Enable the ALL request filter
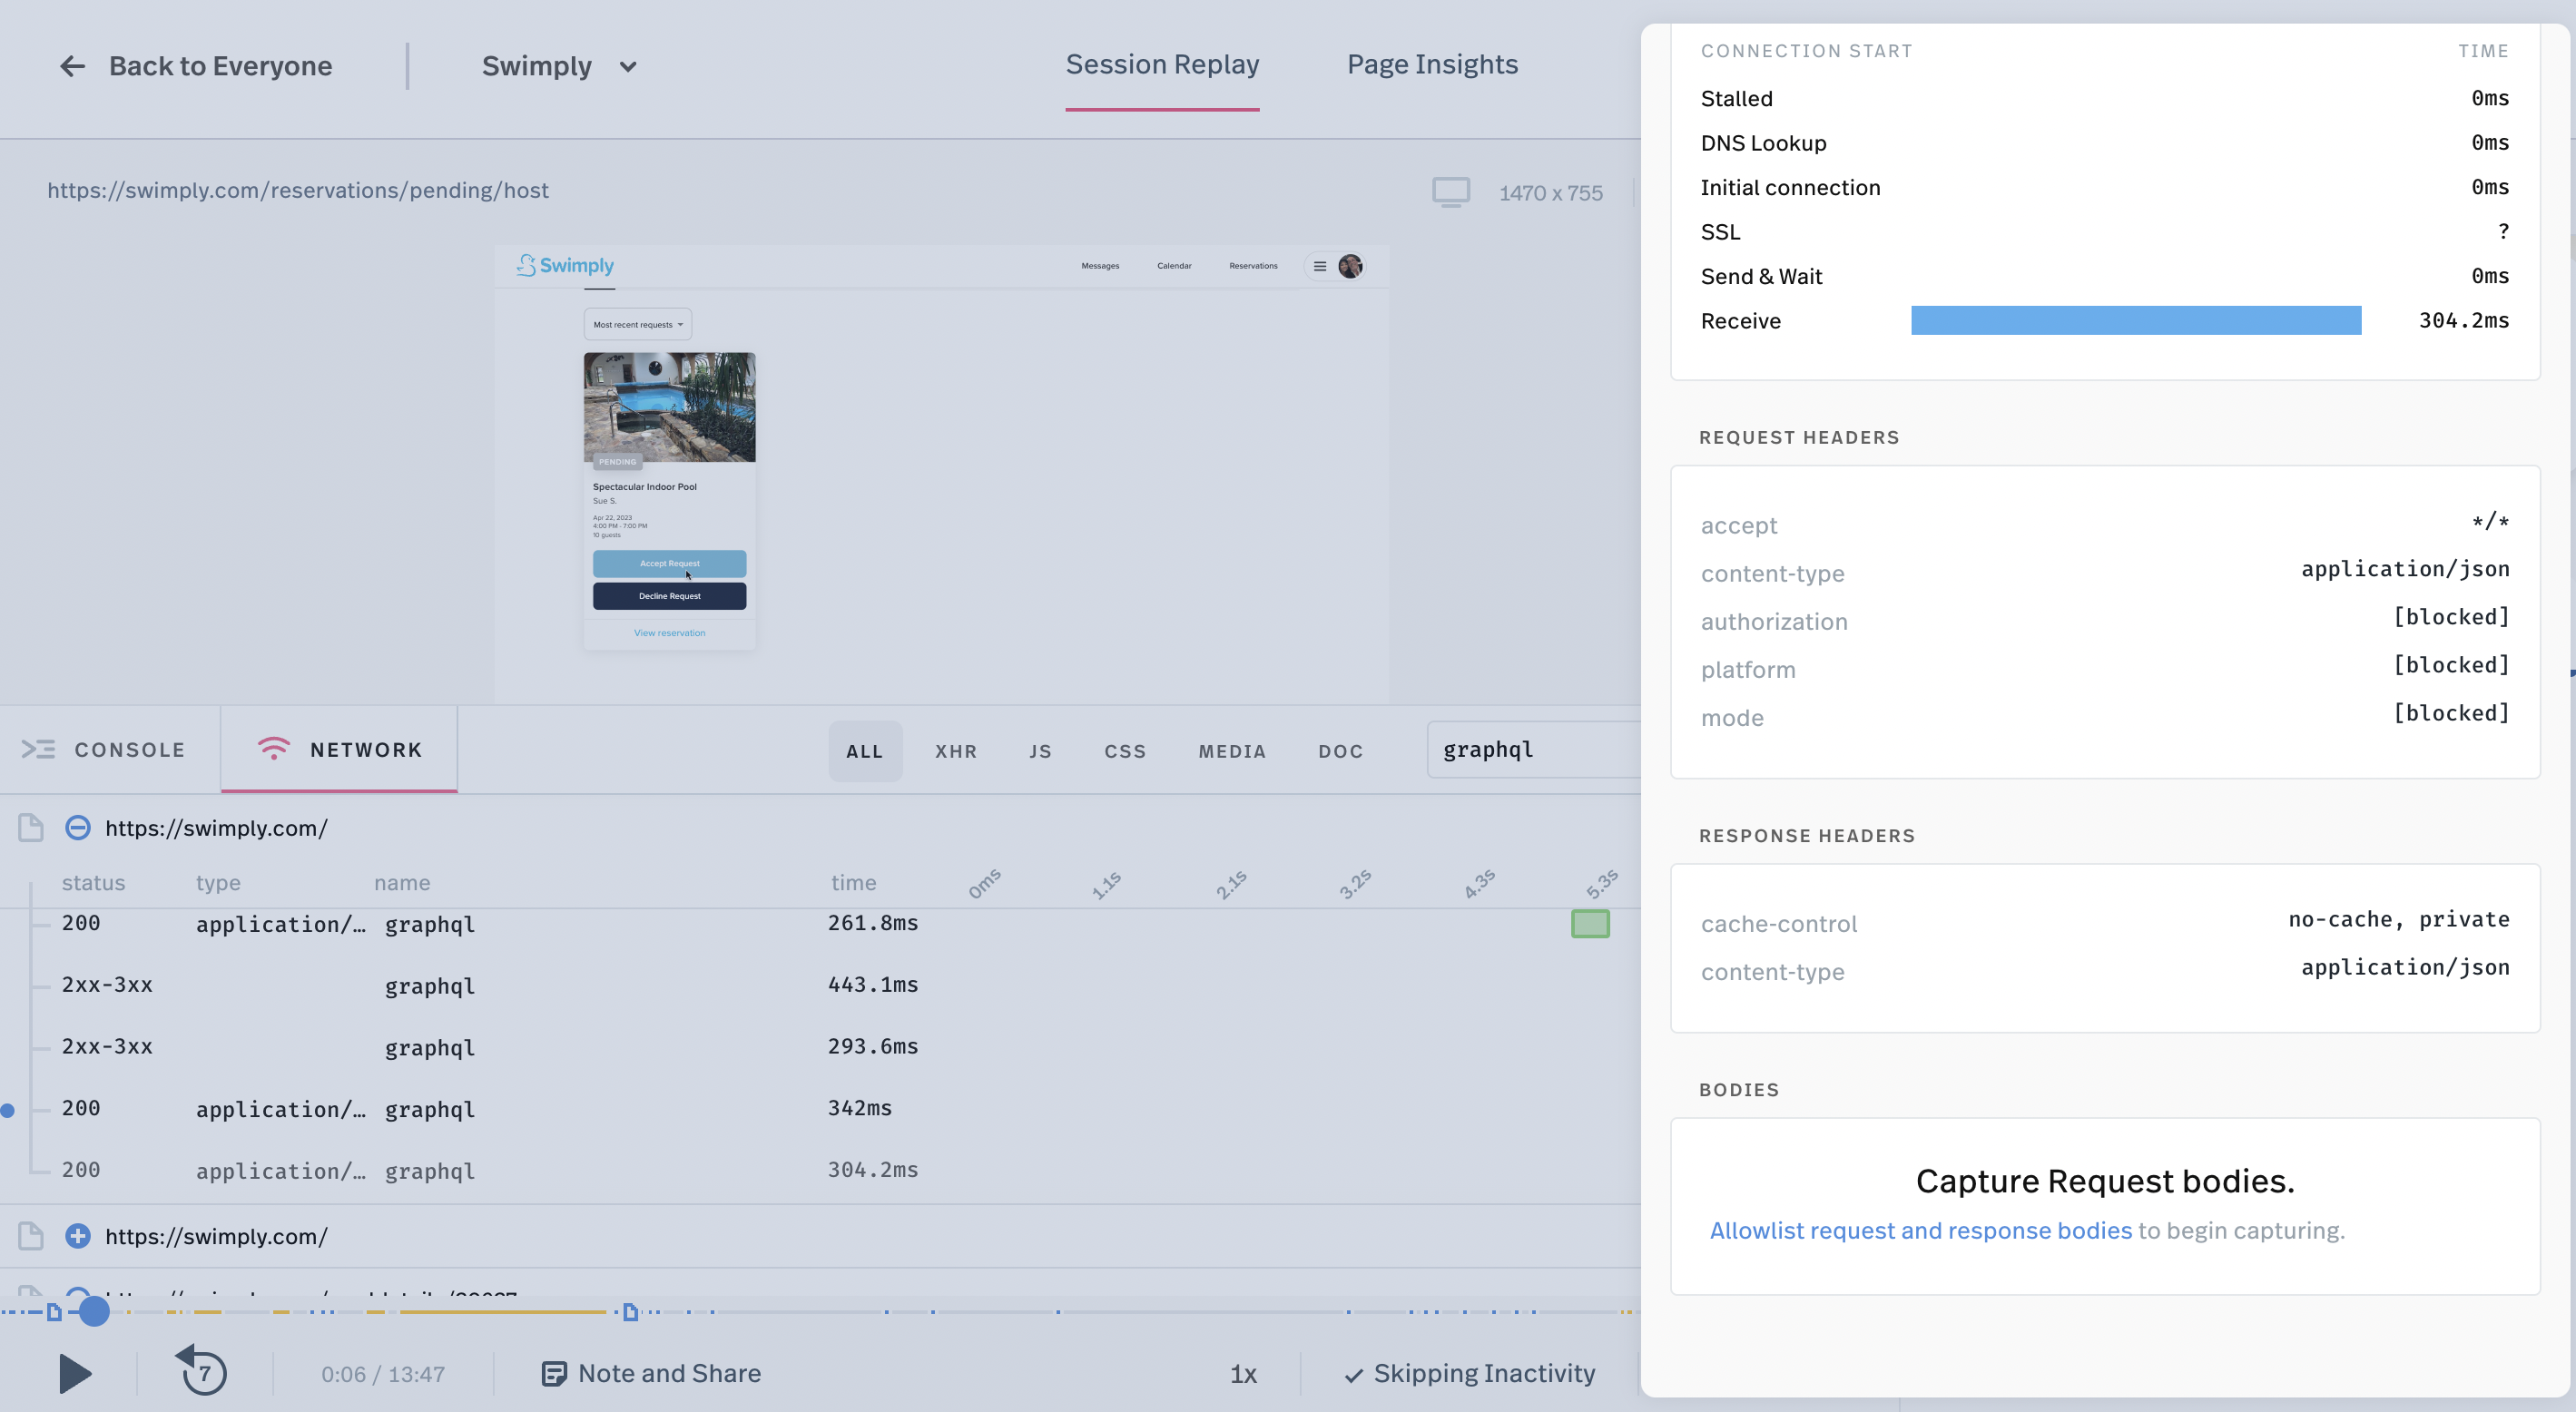 (x=864, y=750)
